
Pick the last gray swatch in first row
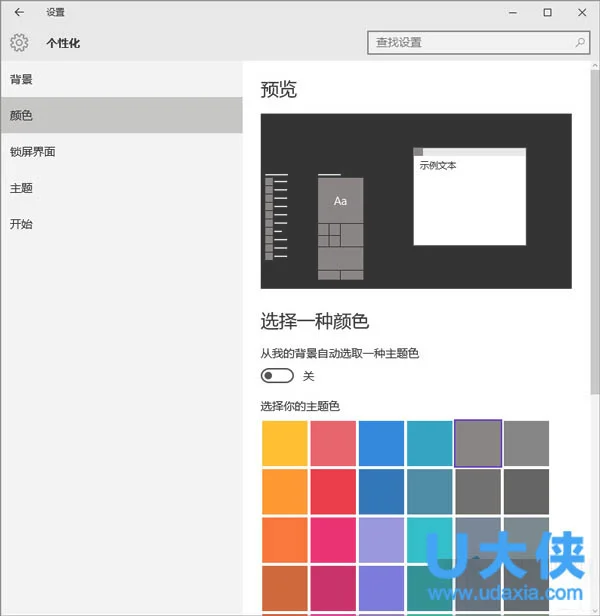(x=527, y=443)
